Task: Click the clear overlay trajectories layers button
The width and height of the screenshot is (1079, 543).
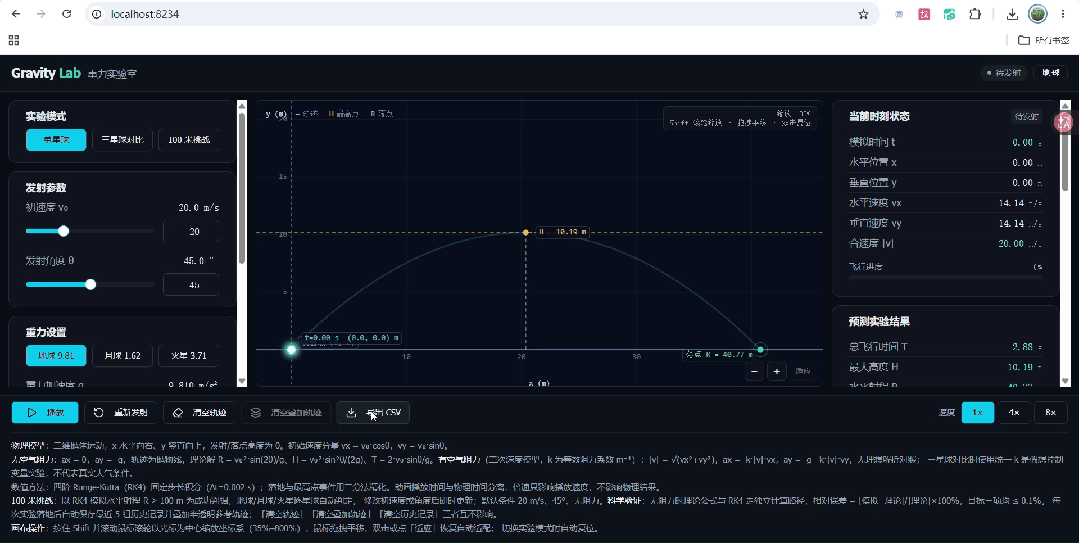Action: 286,412
